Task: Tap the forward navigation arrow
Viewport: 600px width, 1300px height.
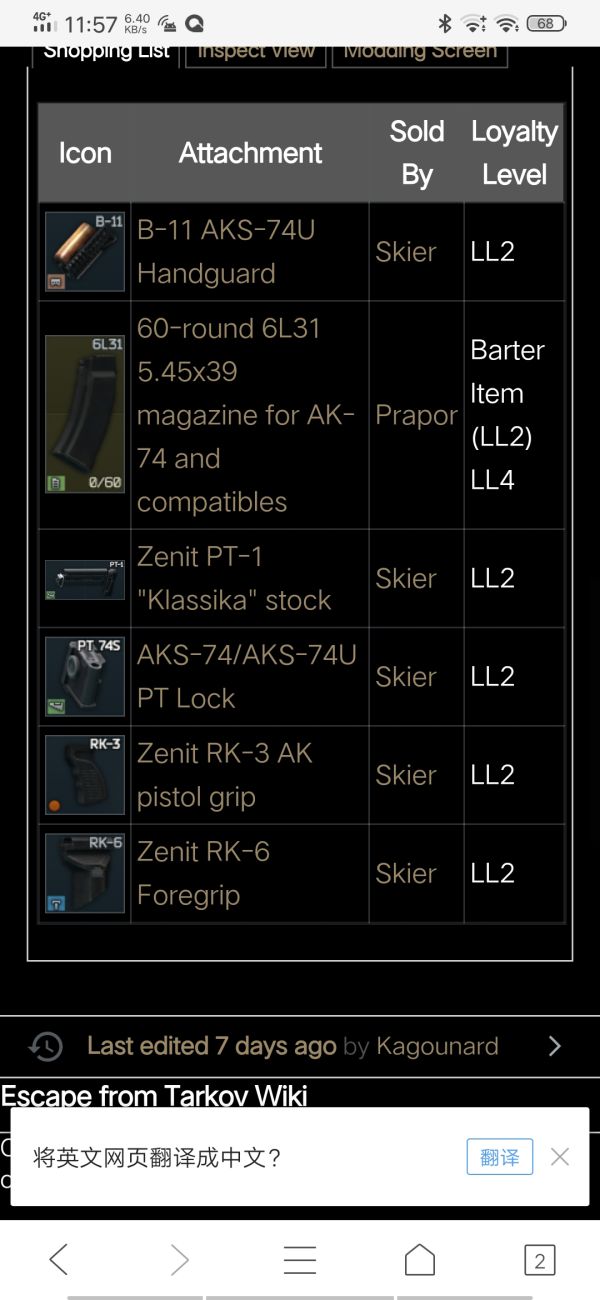Action: (179, 1260)
